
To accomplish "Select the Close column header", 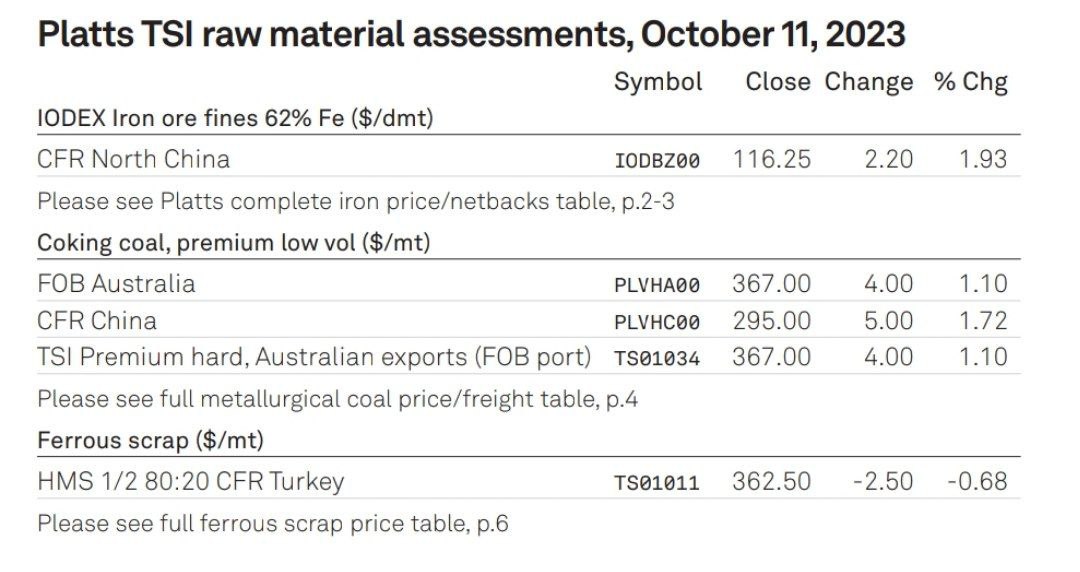I will 778,81.
